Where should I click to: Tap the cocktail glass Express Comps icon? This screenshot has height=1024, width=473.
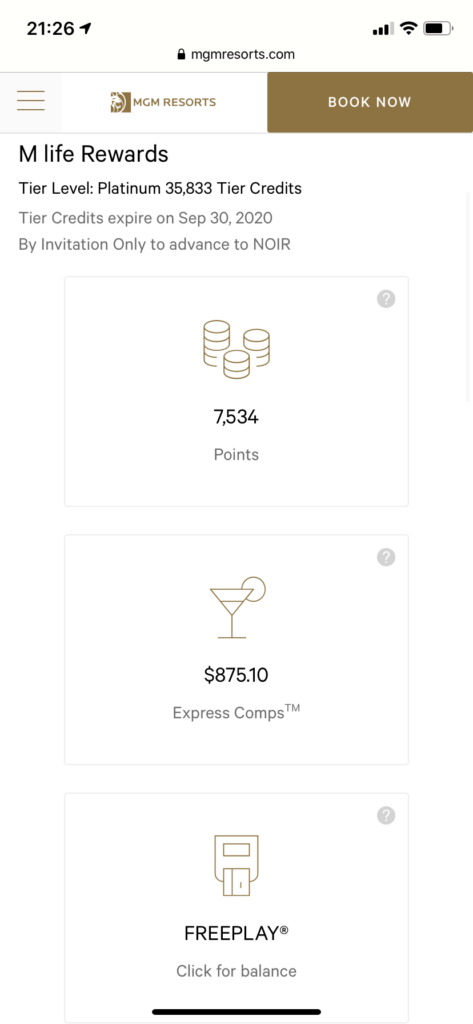coord(237,607)
